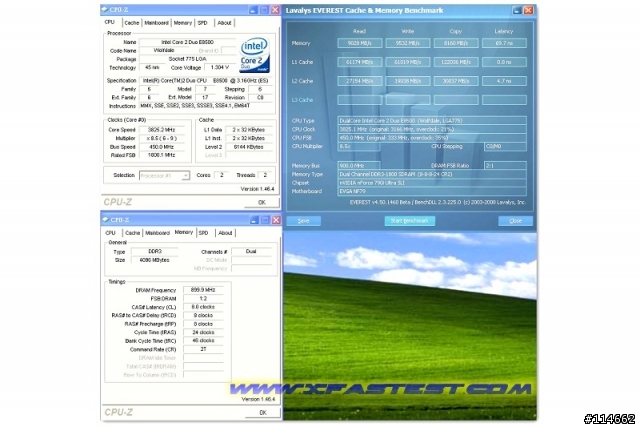
Task: Click the Memory Copy result field
Action: (x=456, y=43)
